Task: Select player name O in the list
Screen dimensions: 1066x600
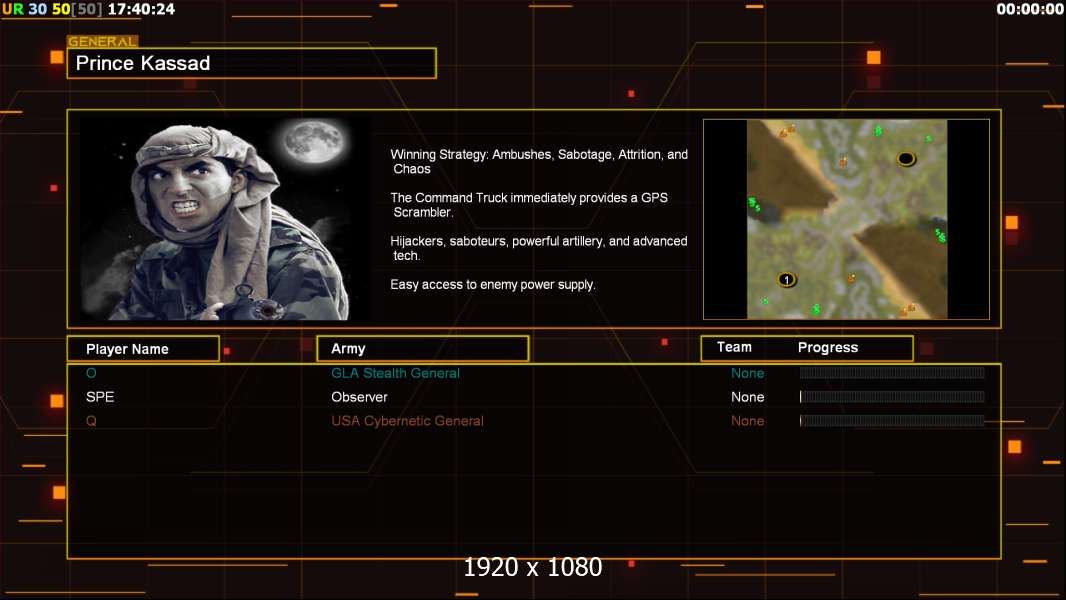Action: (91, 373)
